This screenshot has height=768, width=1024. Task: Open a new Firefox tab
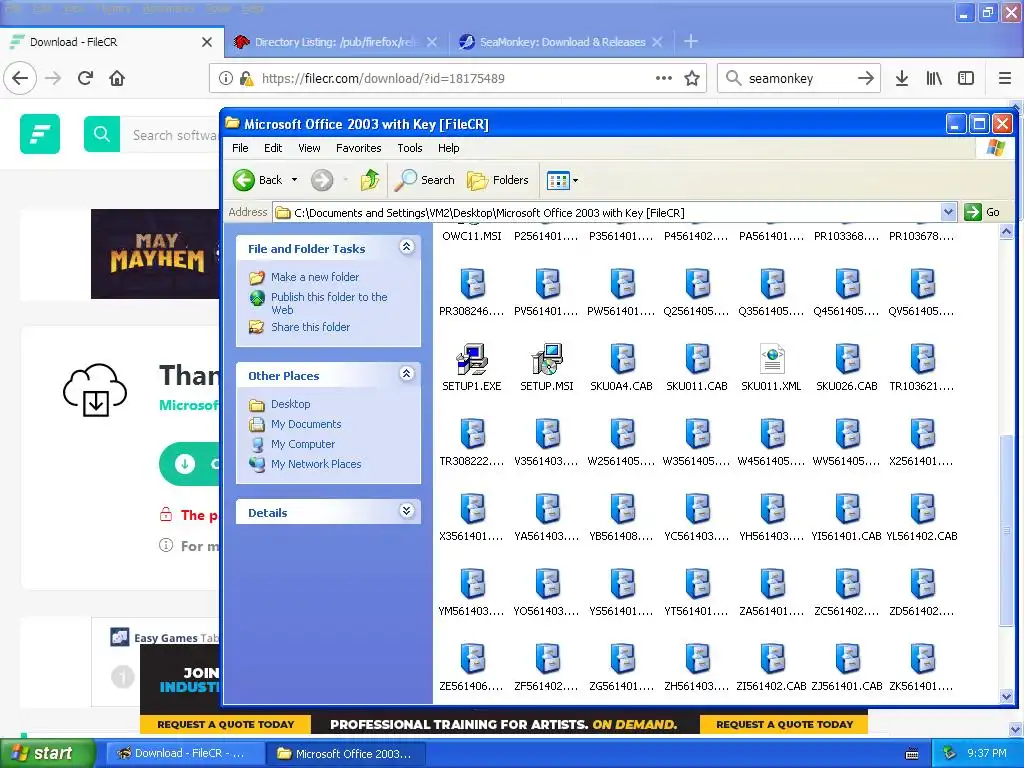690,42
